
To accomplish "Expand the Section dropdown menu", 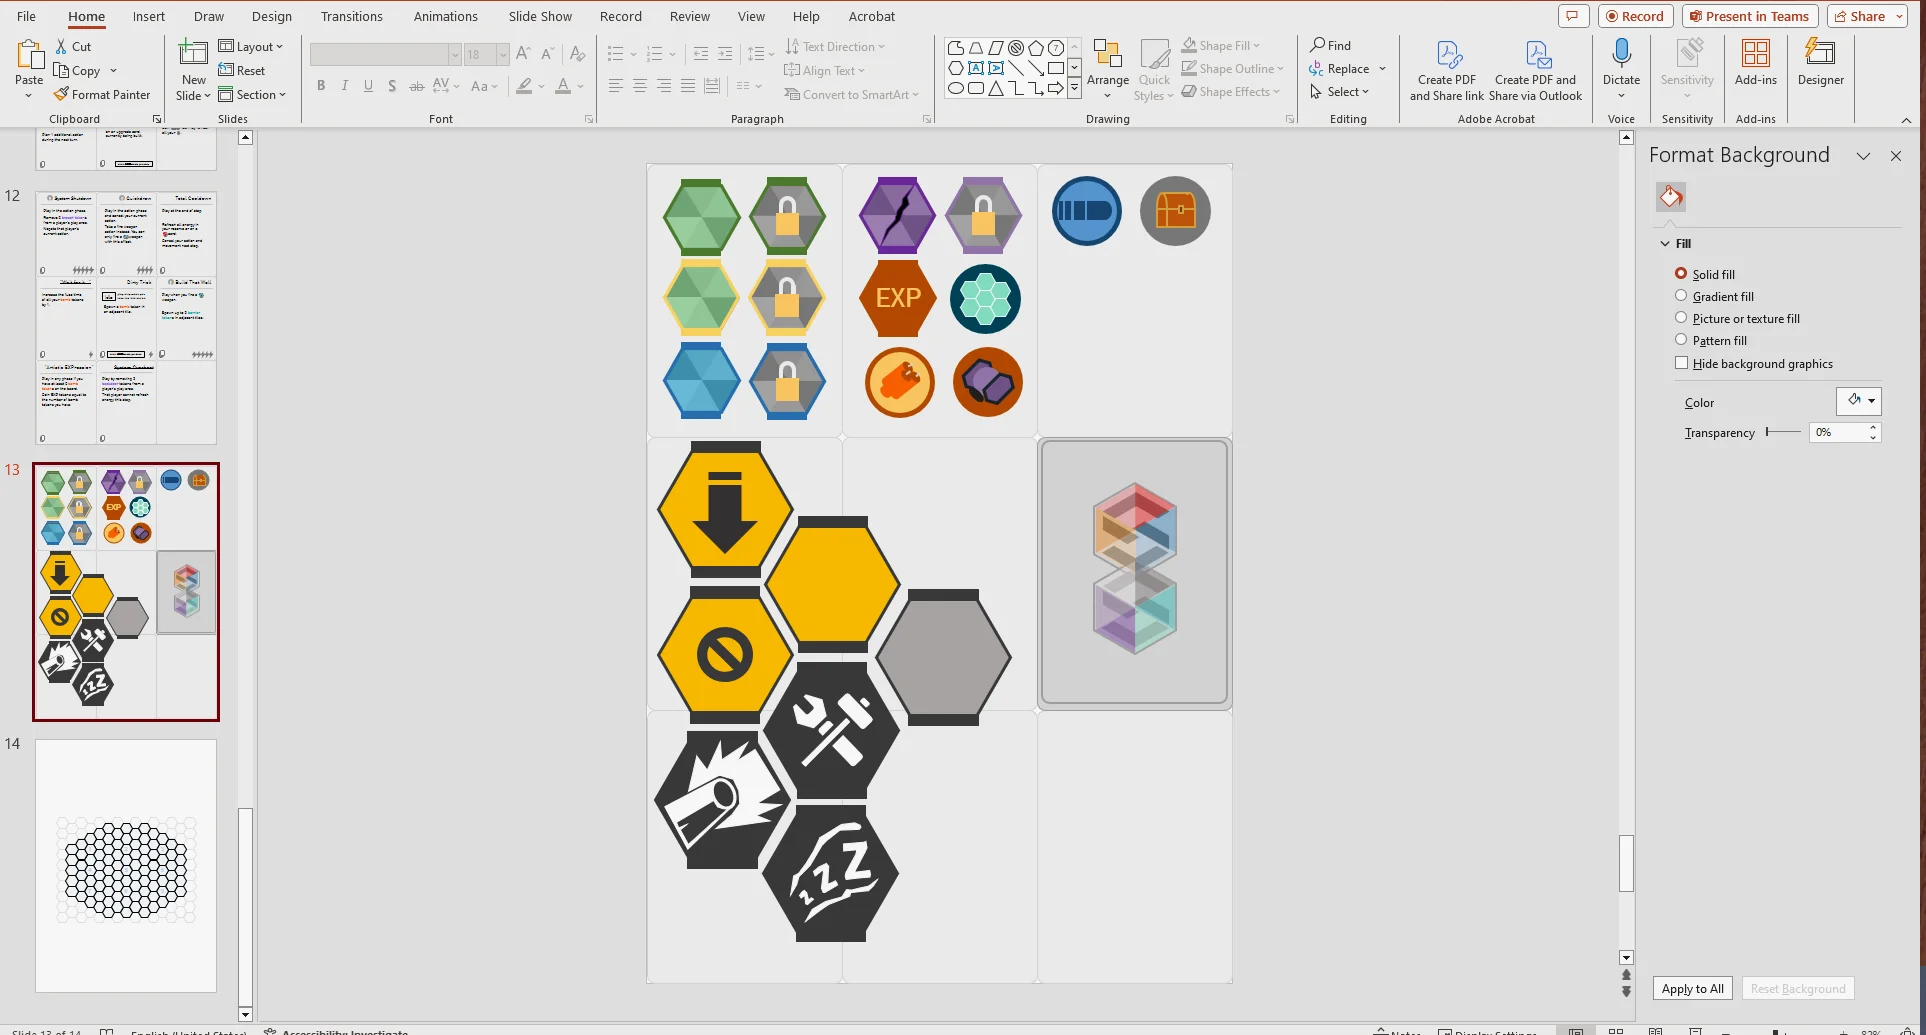I will click(x=253, y=94).
